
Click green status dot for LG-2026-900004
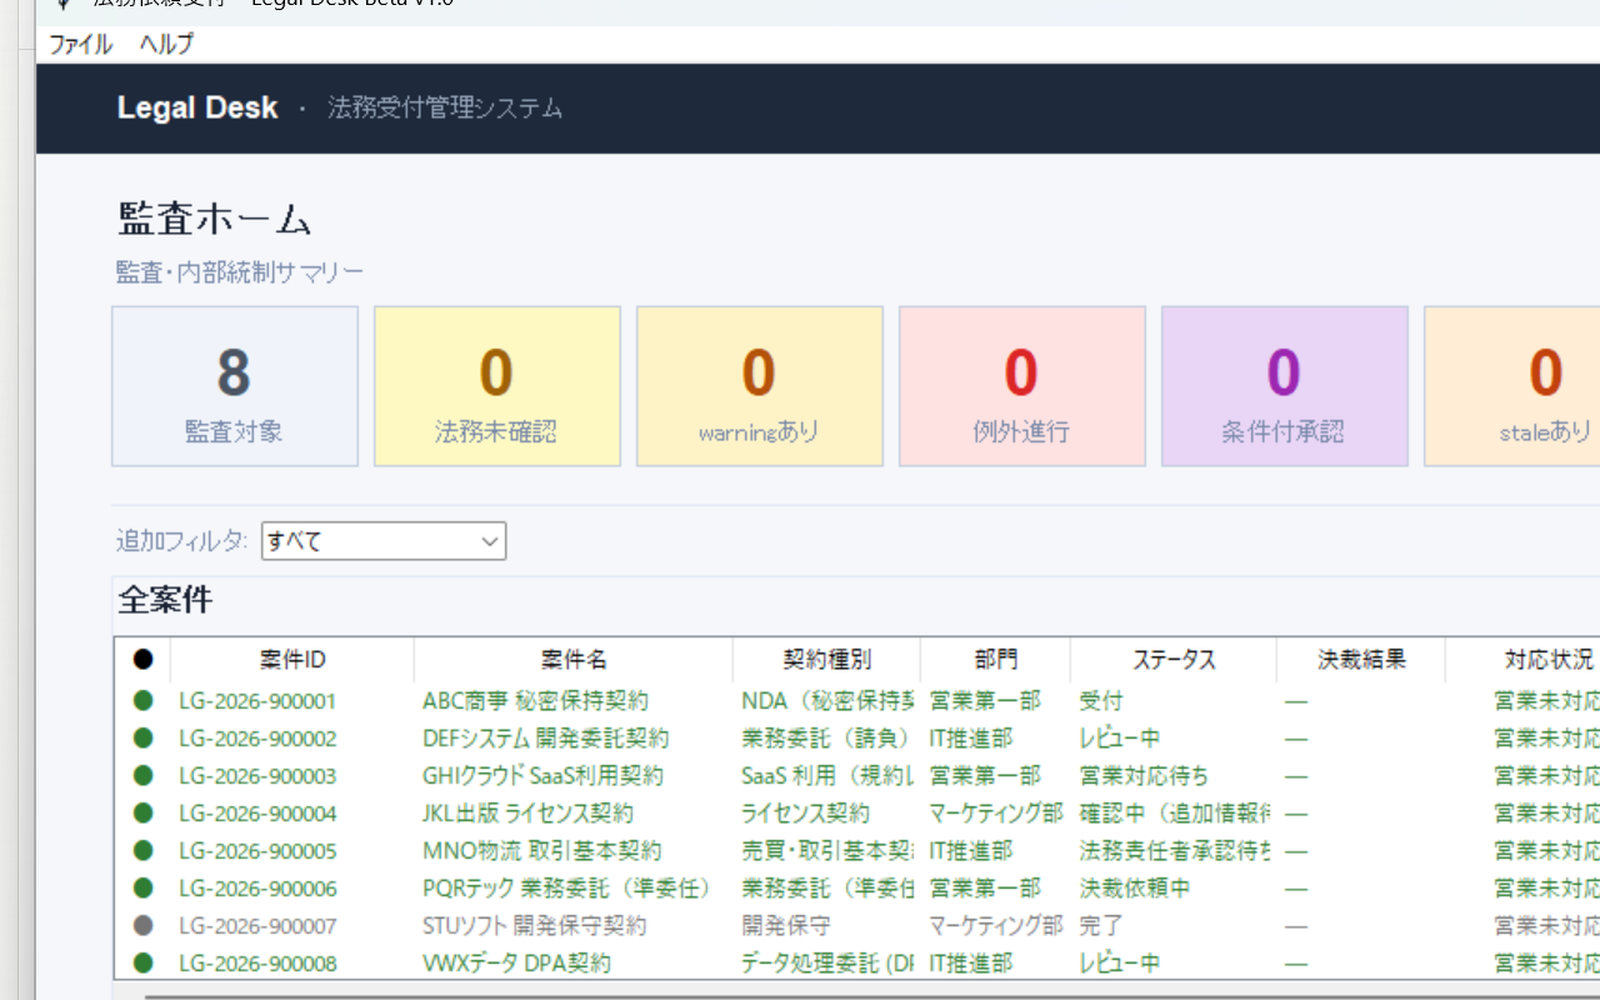(x=143, y=813)
